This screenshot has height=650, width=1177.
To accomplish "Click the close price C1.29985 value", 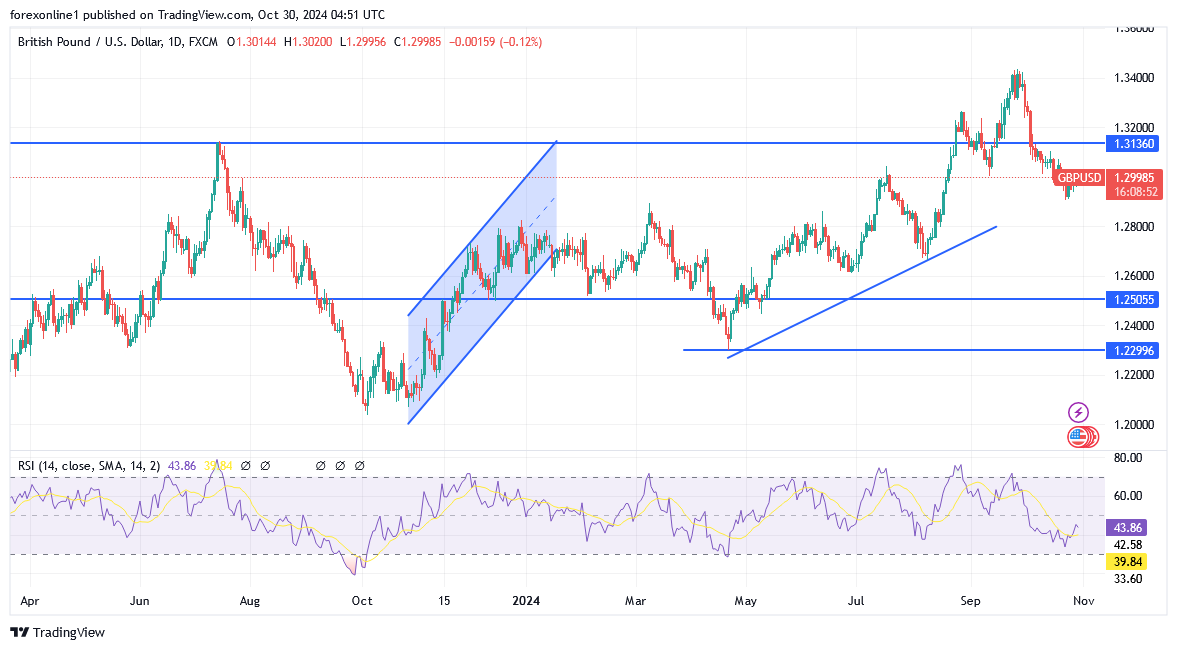I will click(417, 42).
